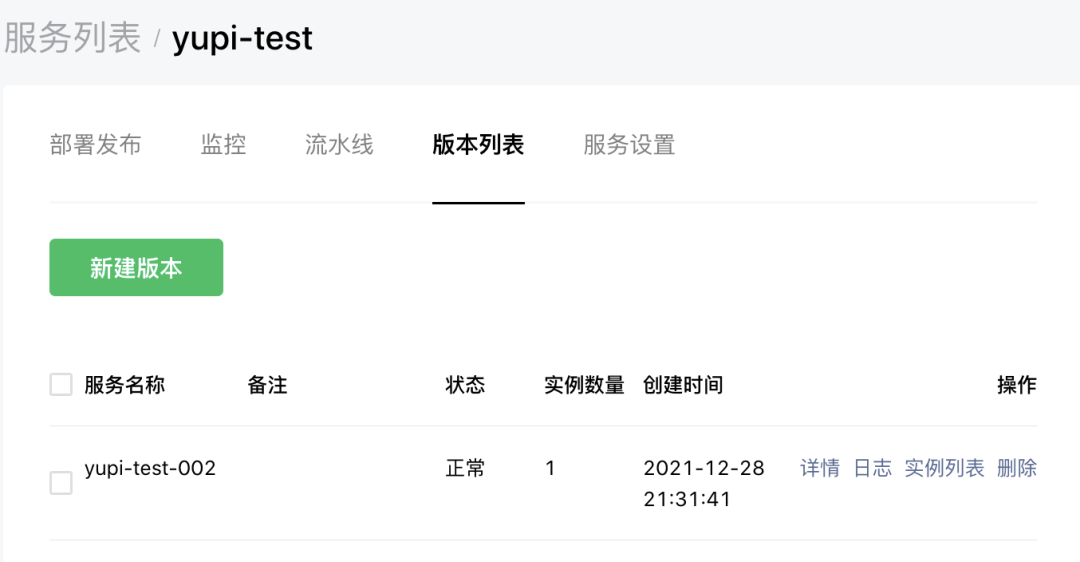The width and height of the screenshot is (1080, 562).
Task: Go to the 流水线 tab
Action: coord(339,145)
